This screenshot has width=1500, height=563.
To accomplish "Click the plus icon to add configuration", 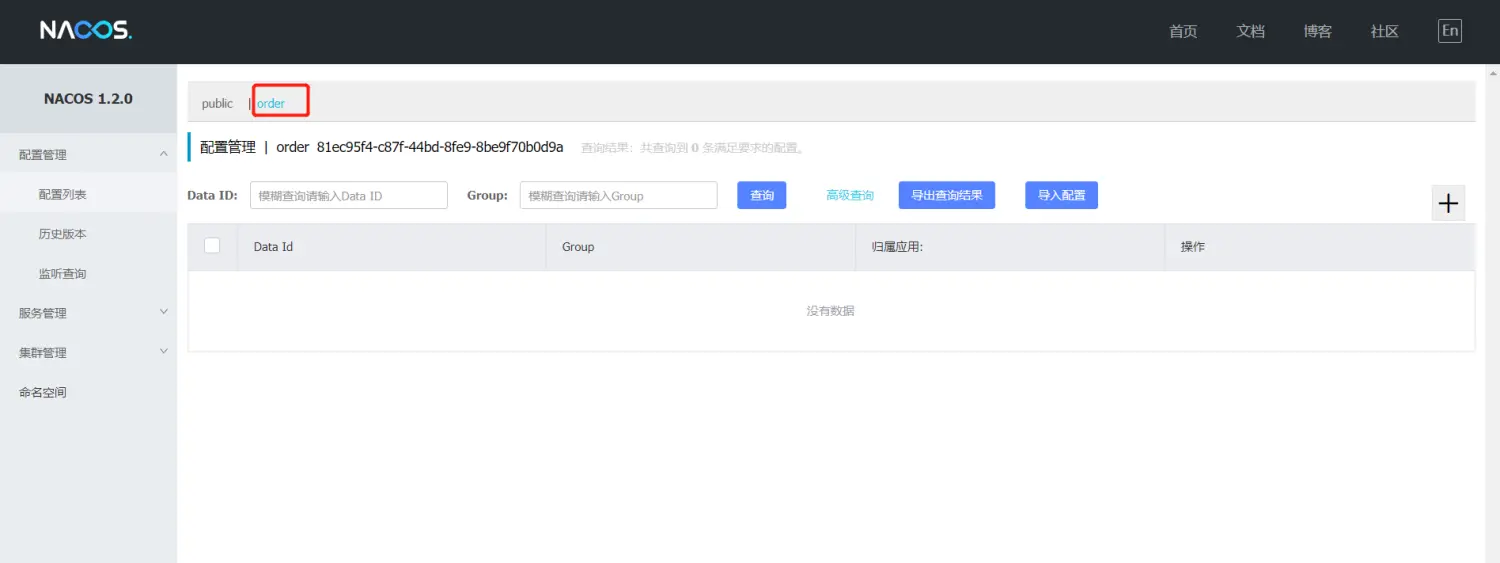I will click(x=1448, y=203).
